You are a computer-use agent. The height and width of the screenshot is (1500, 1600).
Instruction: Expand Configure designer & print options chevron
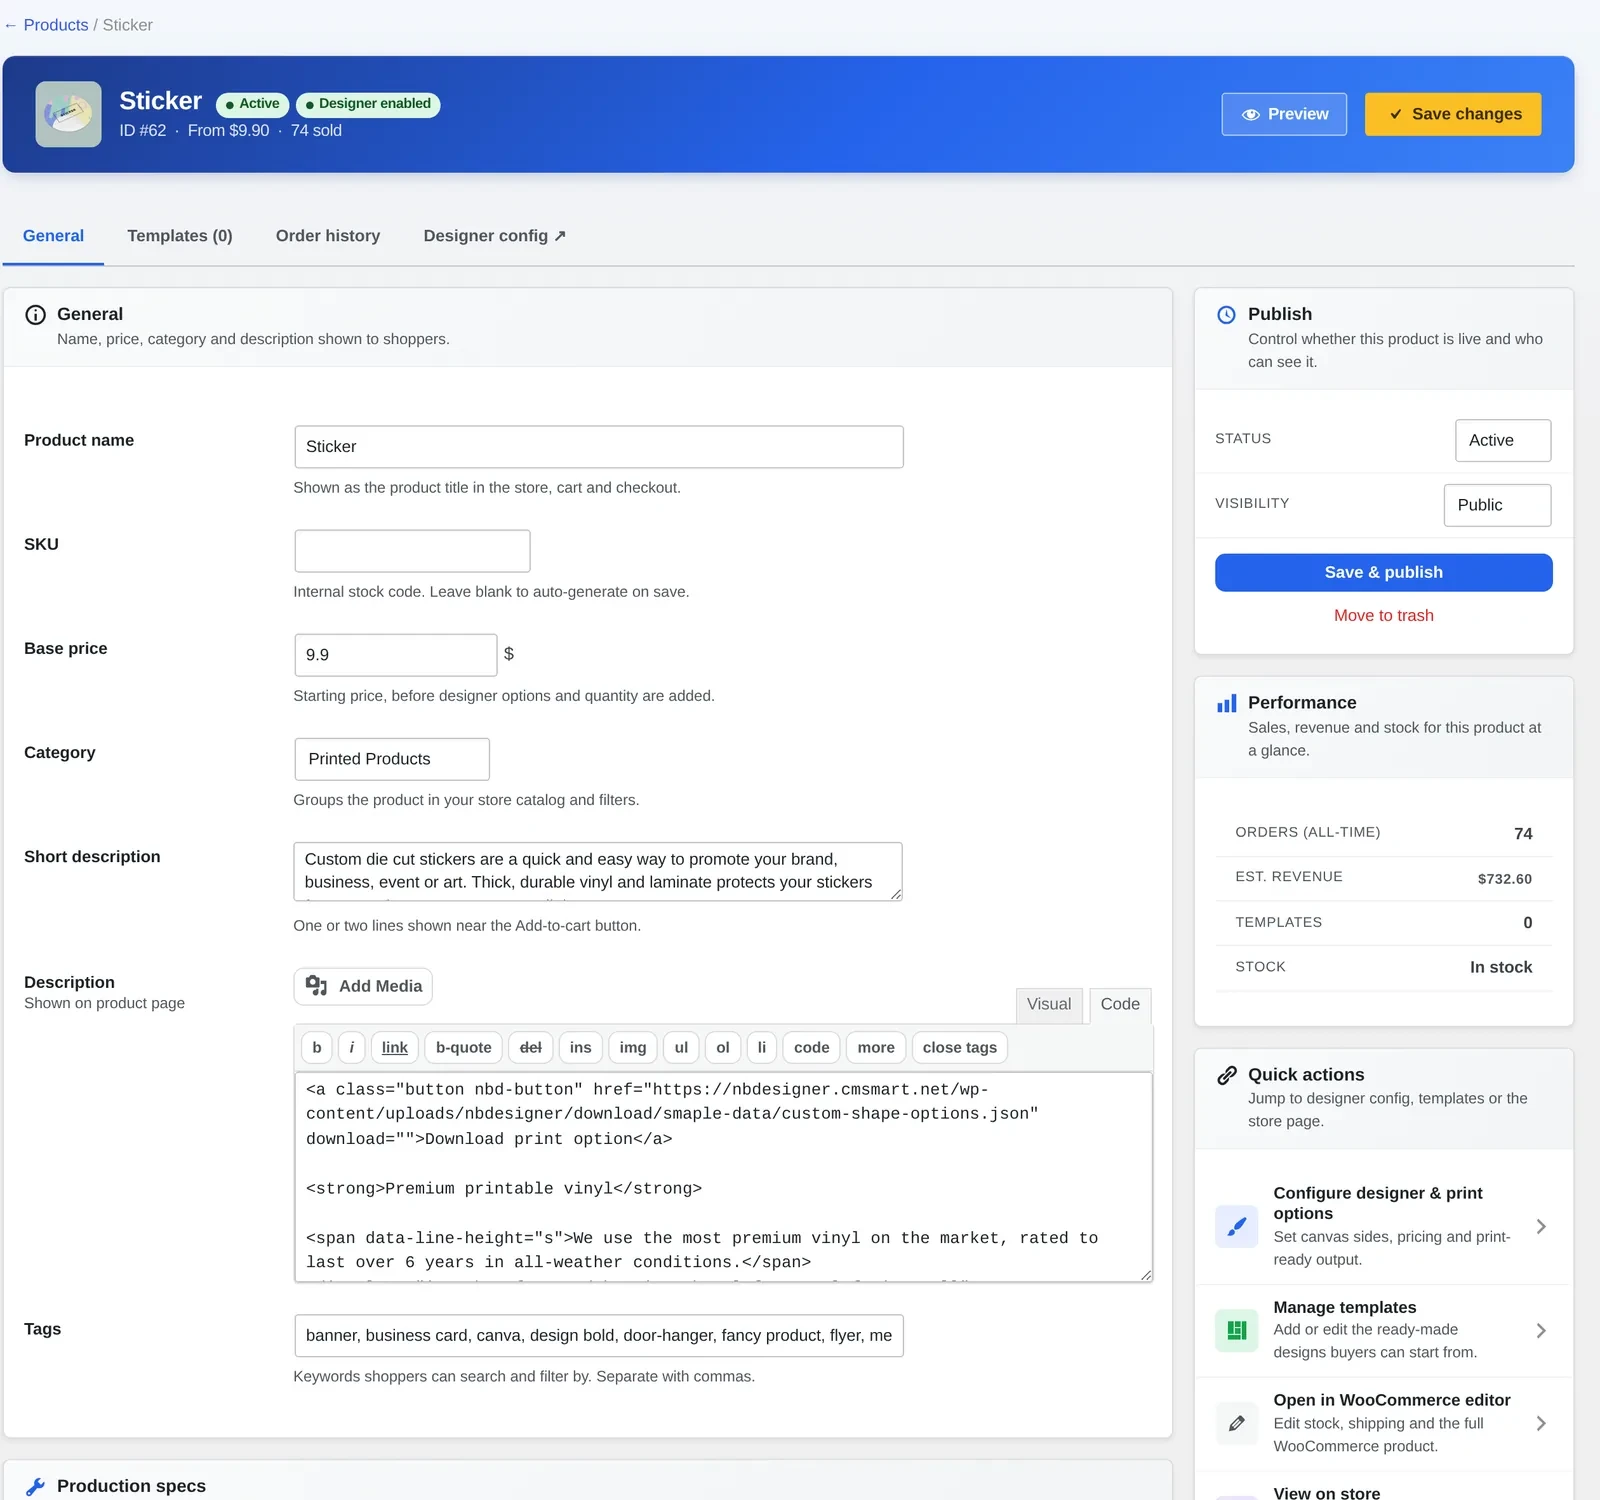(x=1541, y=1227)
